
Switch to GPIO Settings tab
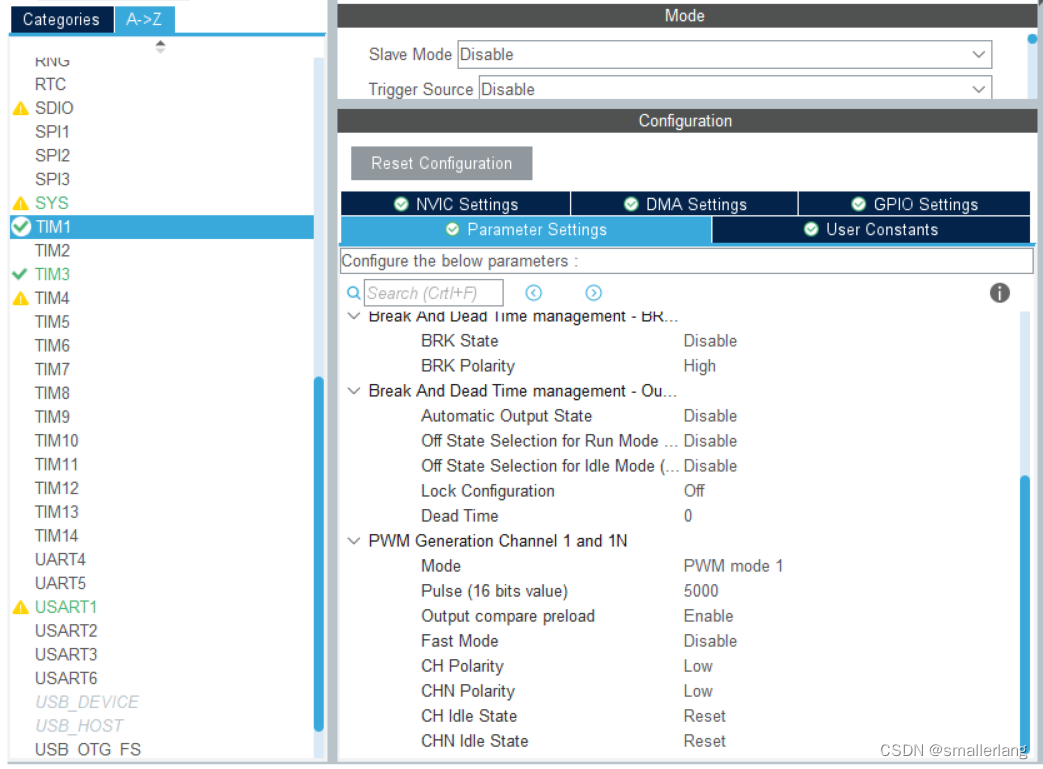pyautogui.click(x=915, y=204)
